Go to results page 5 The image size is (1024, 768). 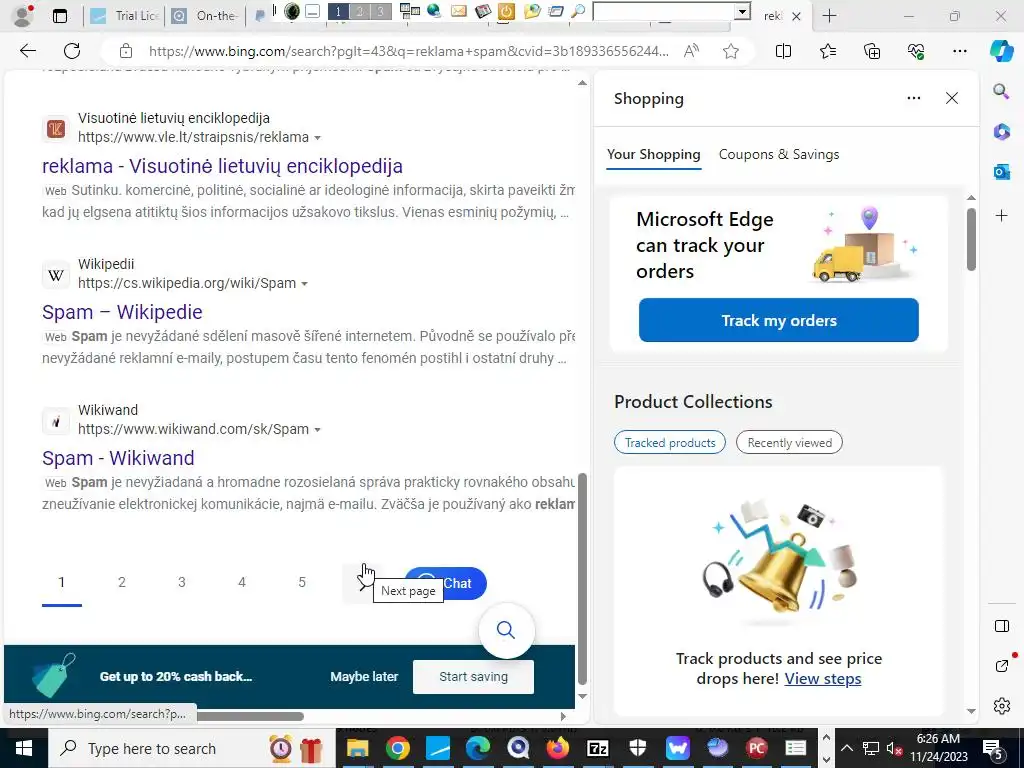pos(302,582)
